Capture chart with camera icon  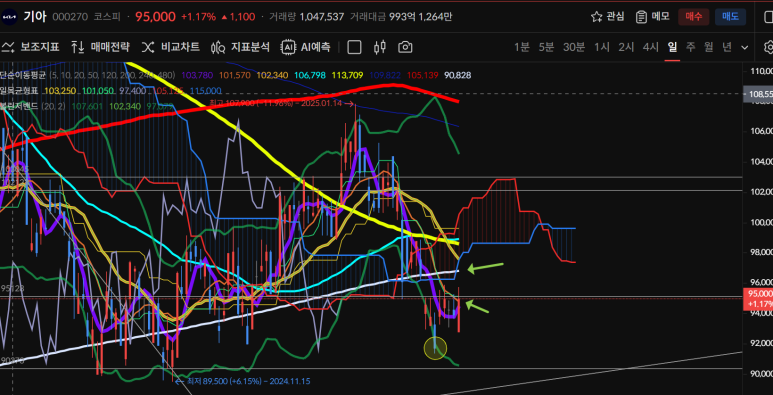(x=405, y=47)
